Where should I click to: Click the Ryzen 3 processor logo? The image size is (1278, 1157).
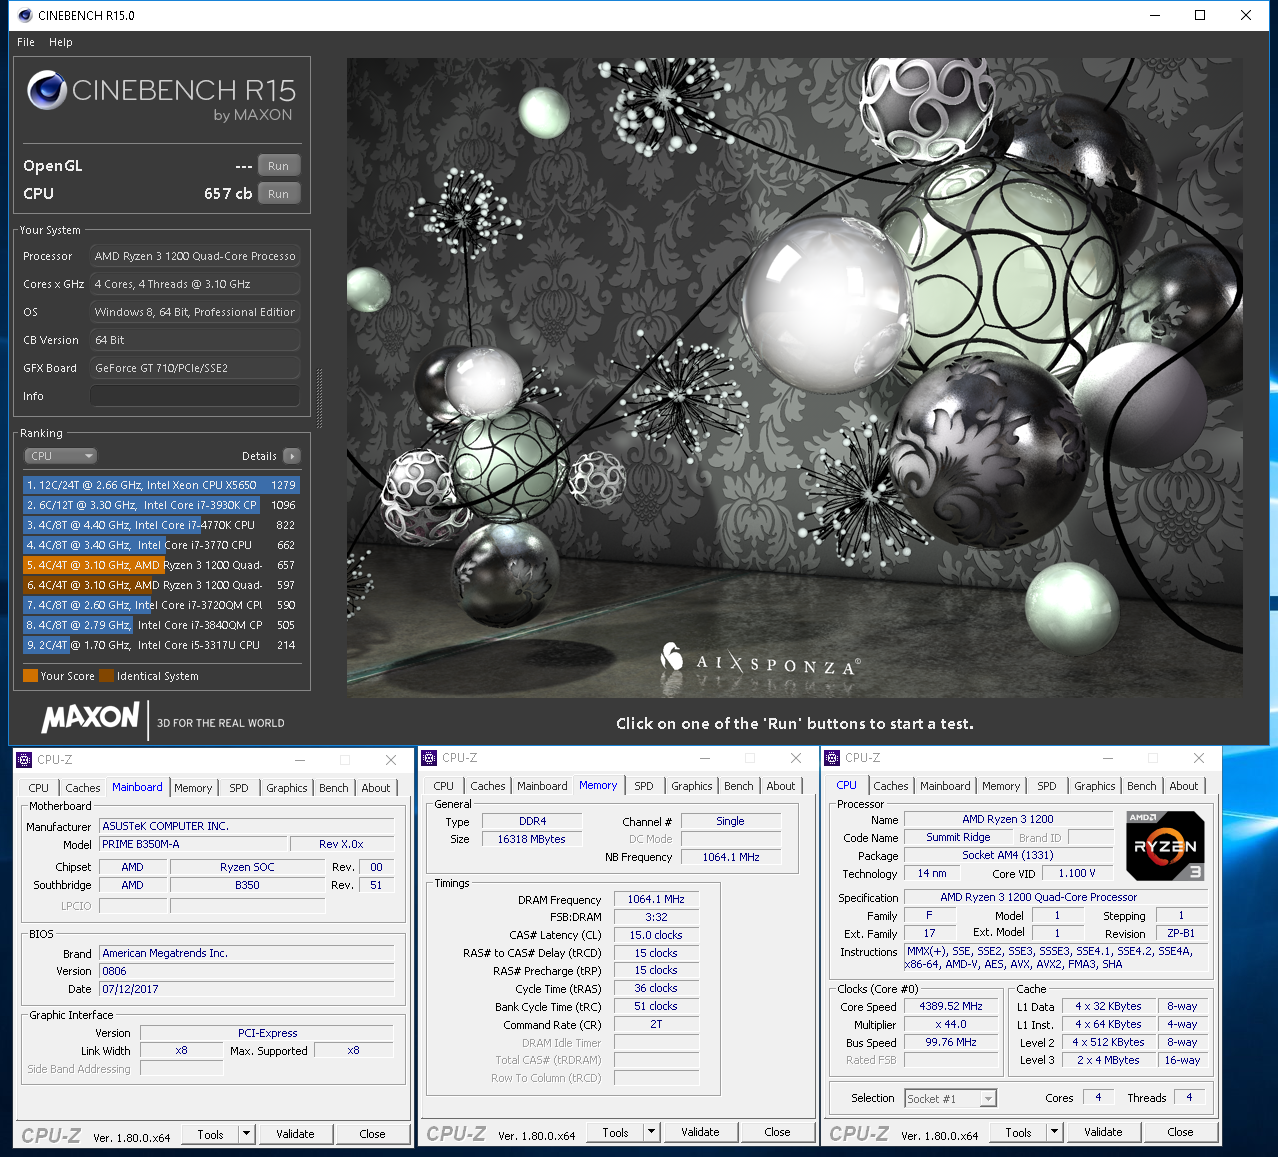click(1165, 846)
